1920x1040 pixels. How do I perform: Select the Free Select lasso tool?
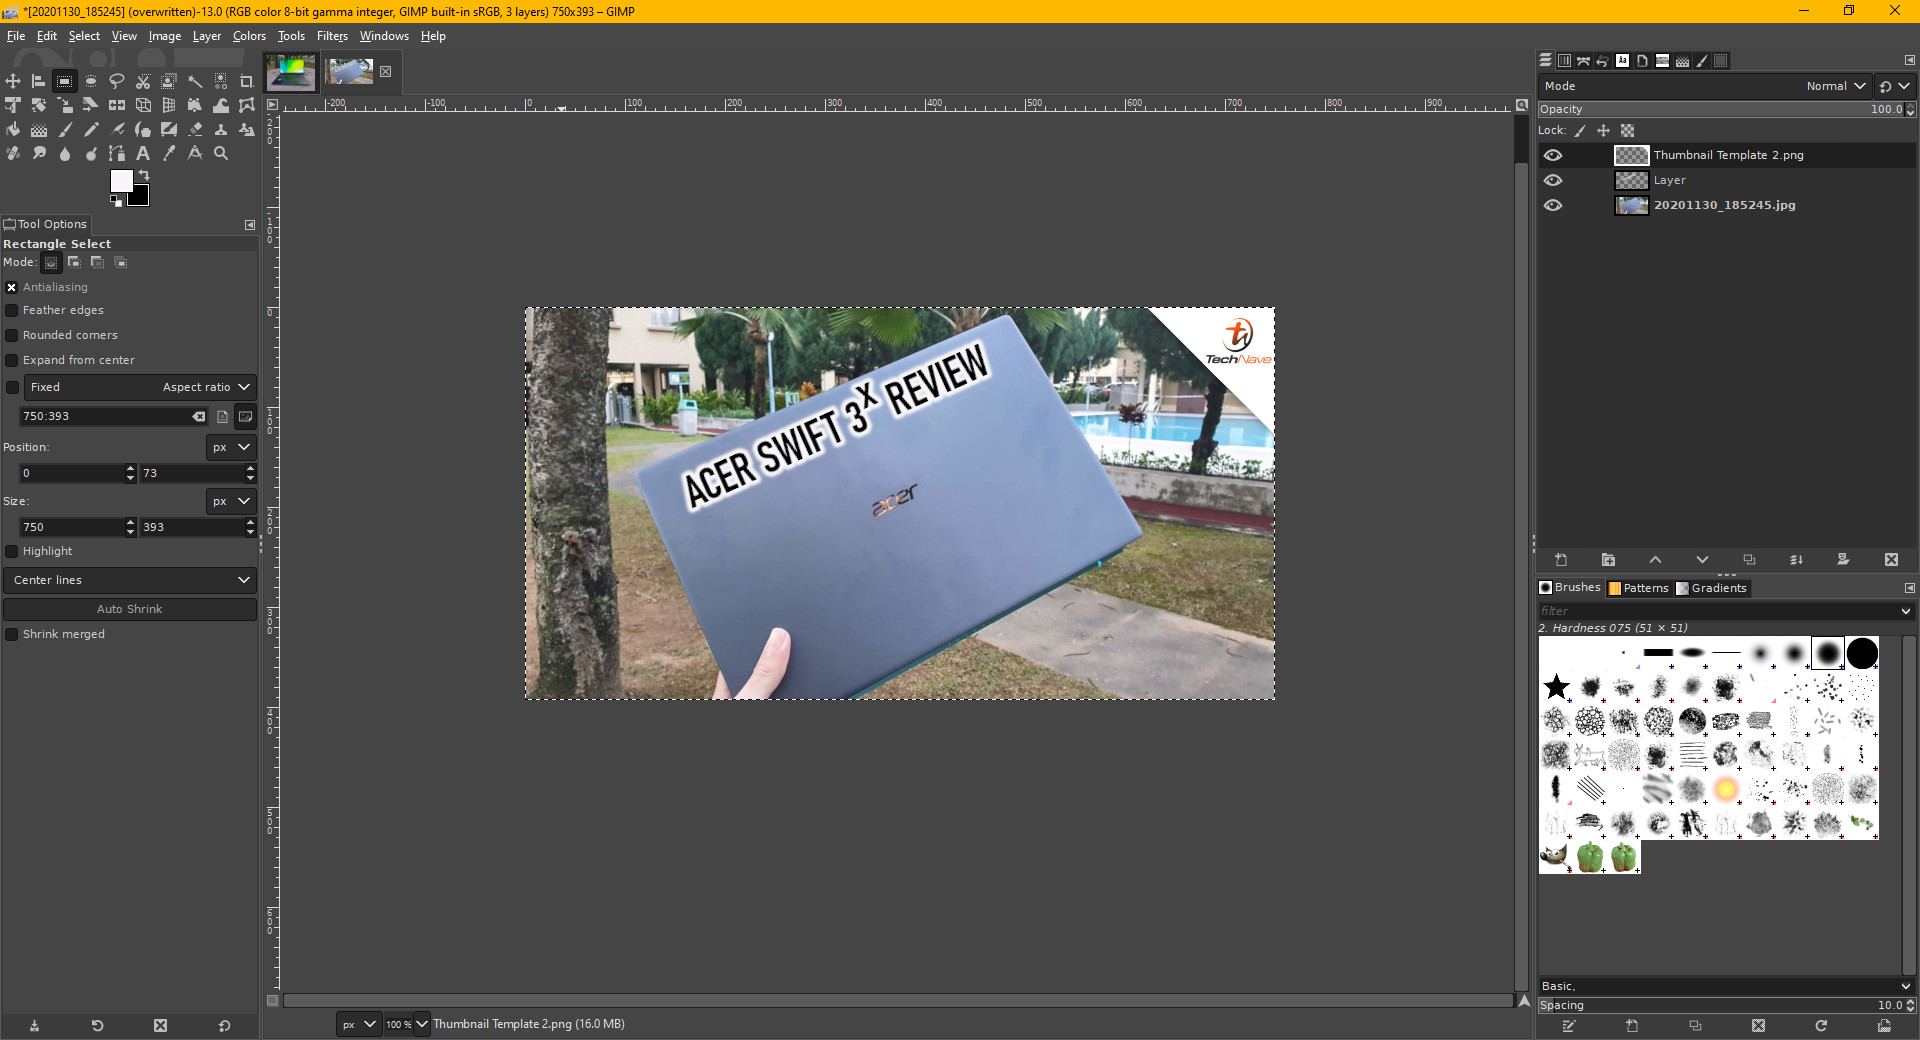tap(117, 81)
